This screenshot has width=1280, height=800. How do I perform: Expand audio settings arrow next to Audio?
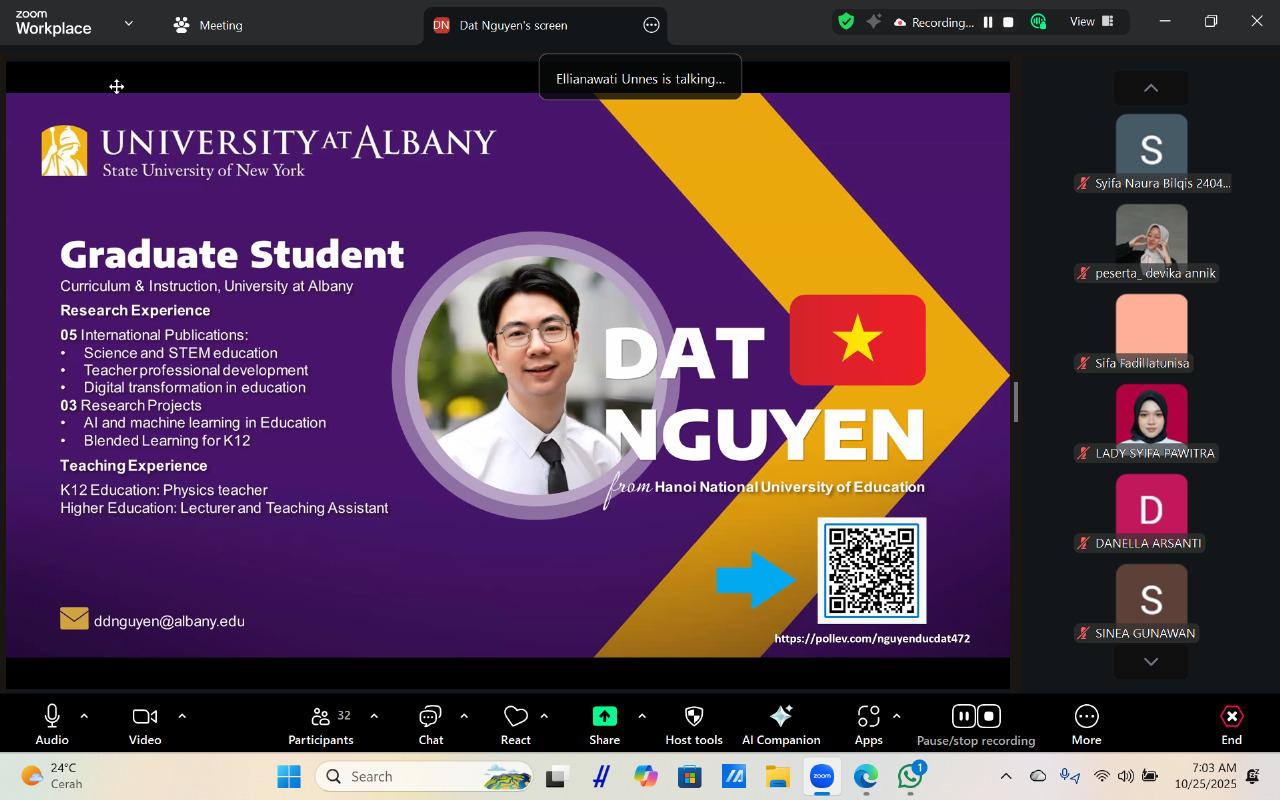pos(84,716)
